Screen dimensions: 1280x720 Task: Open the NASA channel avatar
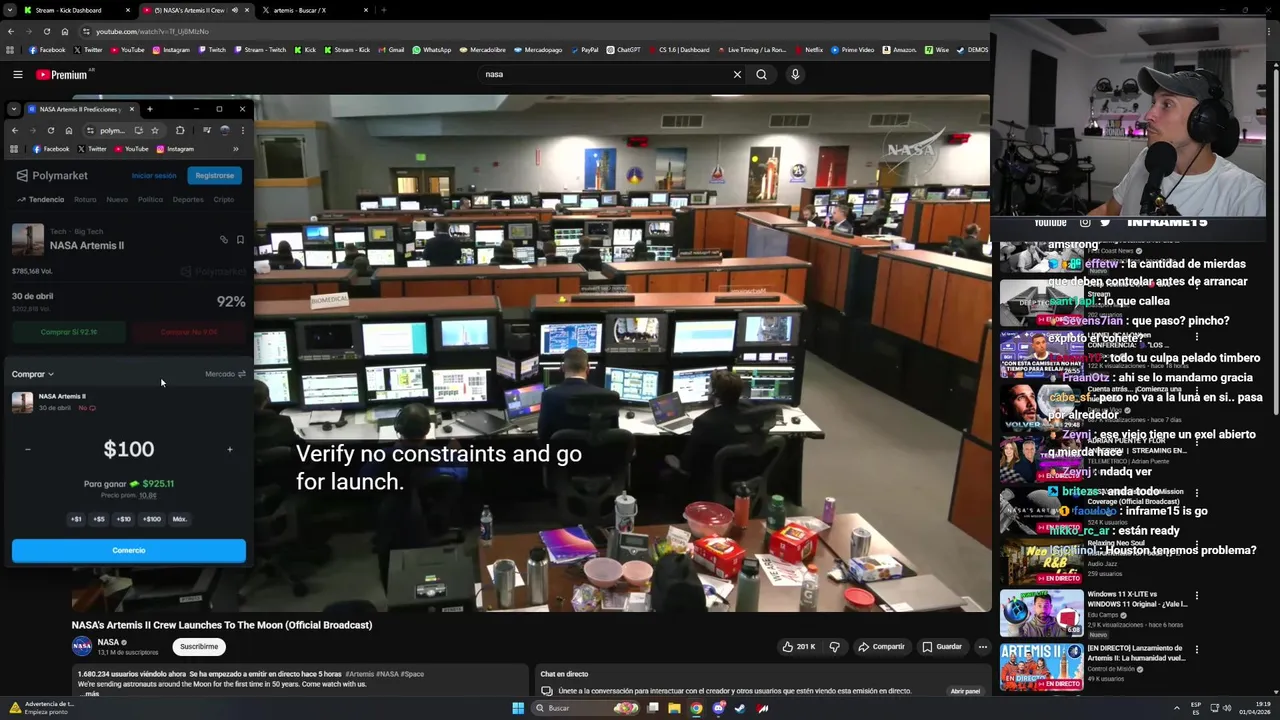tap(82, 647)
